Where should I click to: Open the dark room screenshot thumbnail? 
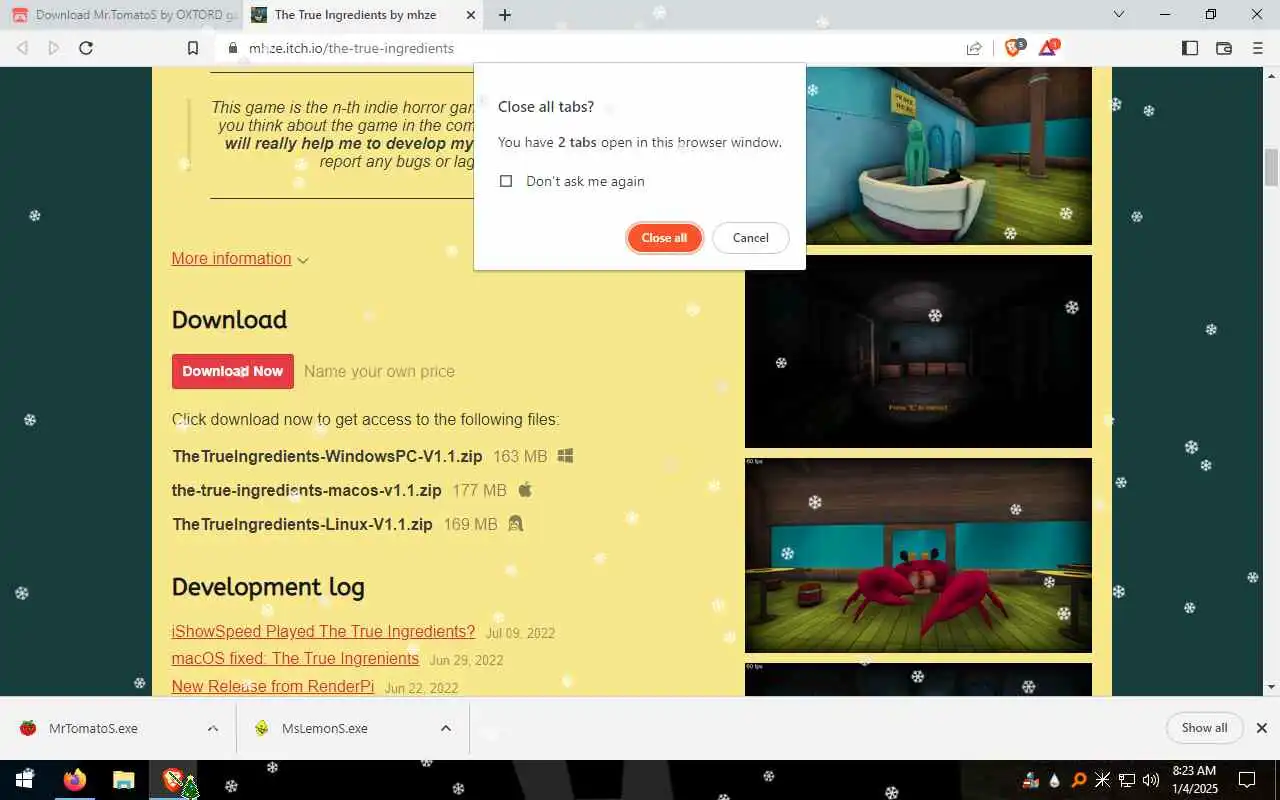point(918,351)
